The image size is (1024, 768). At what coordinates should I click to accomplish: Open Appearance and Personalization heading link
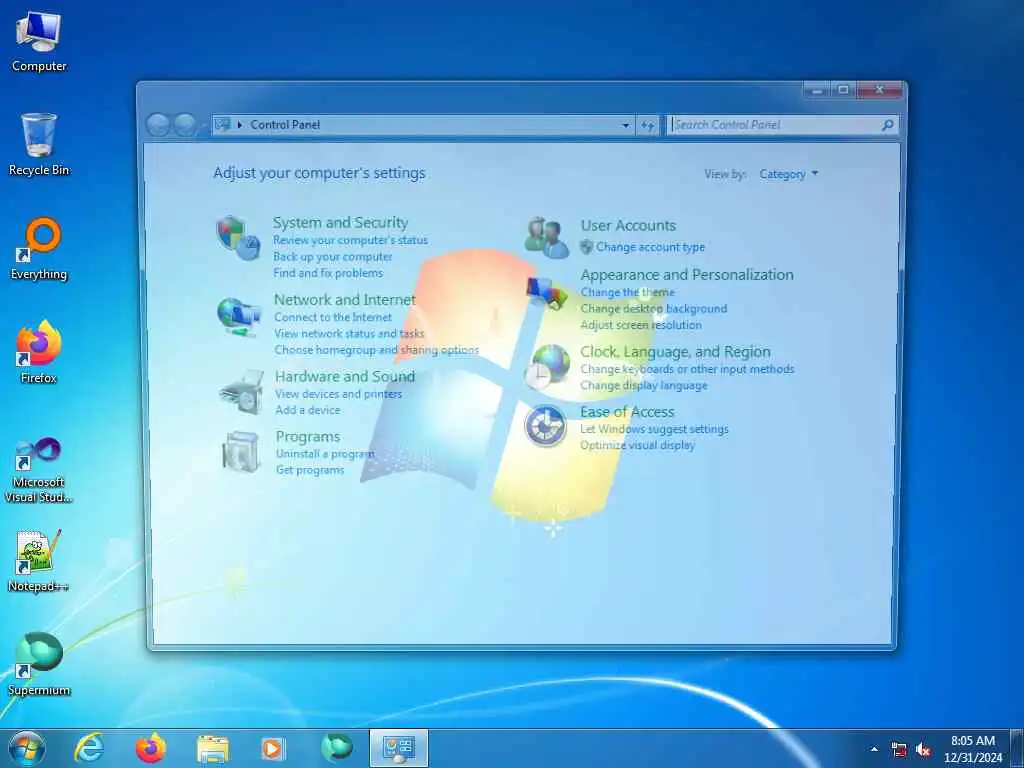687,275
